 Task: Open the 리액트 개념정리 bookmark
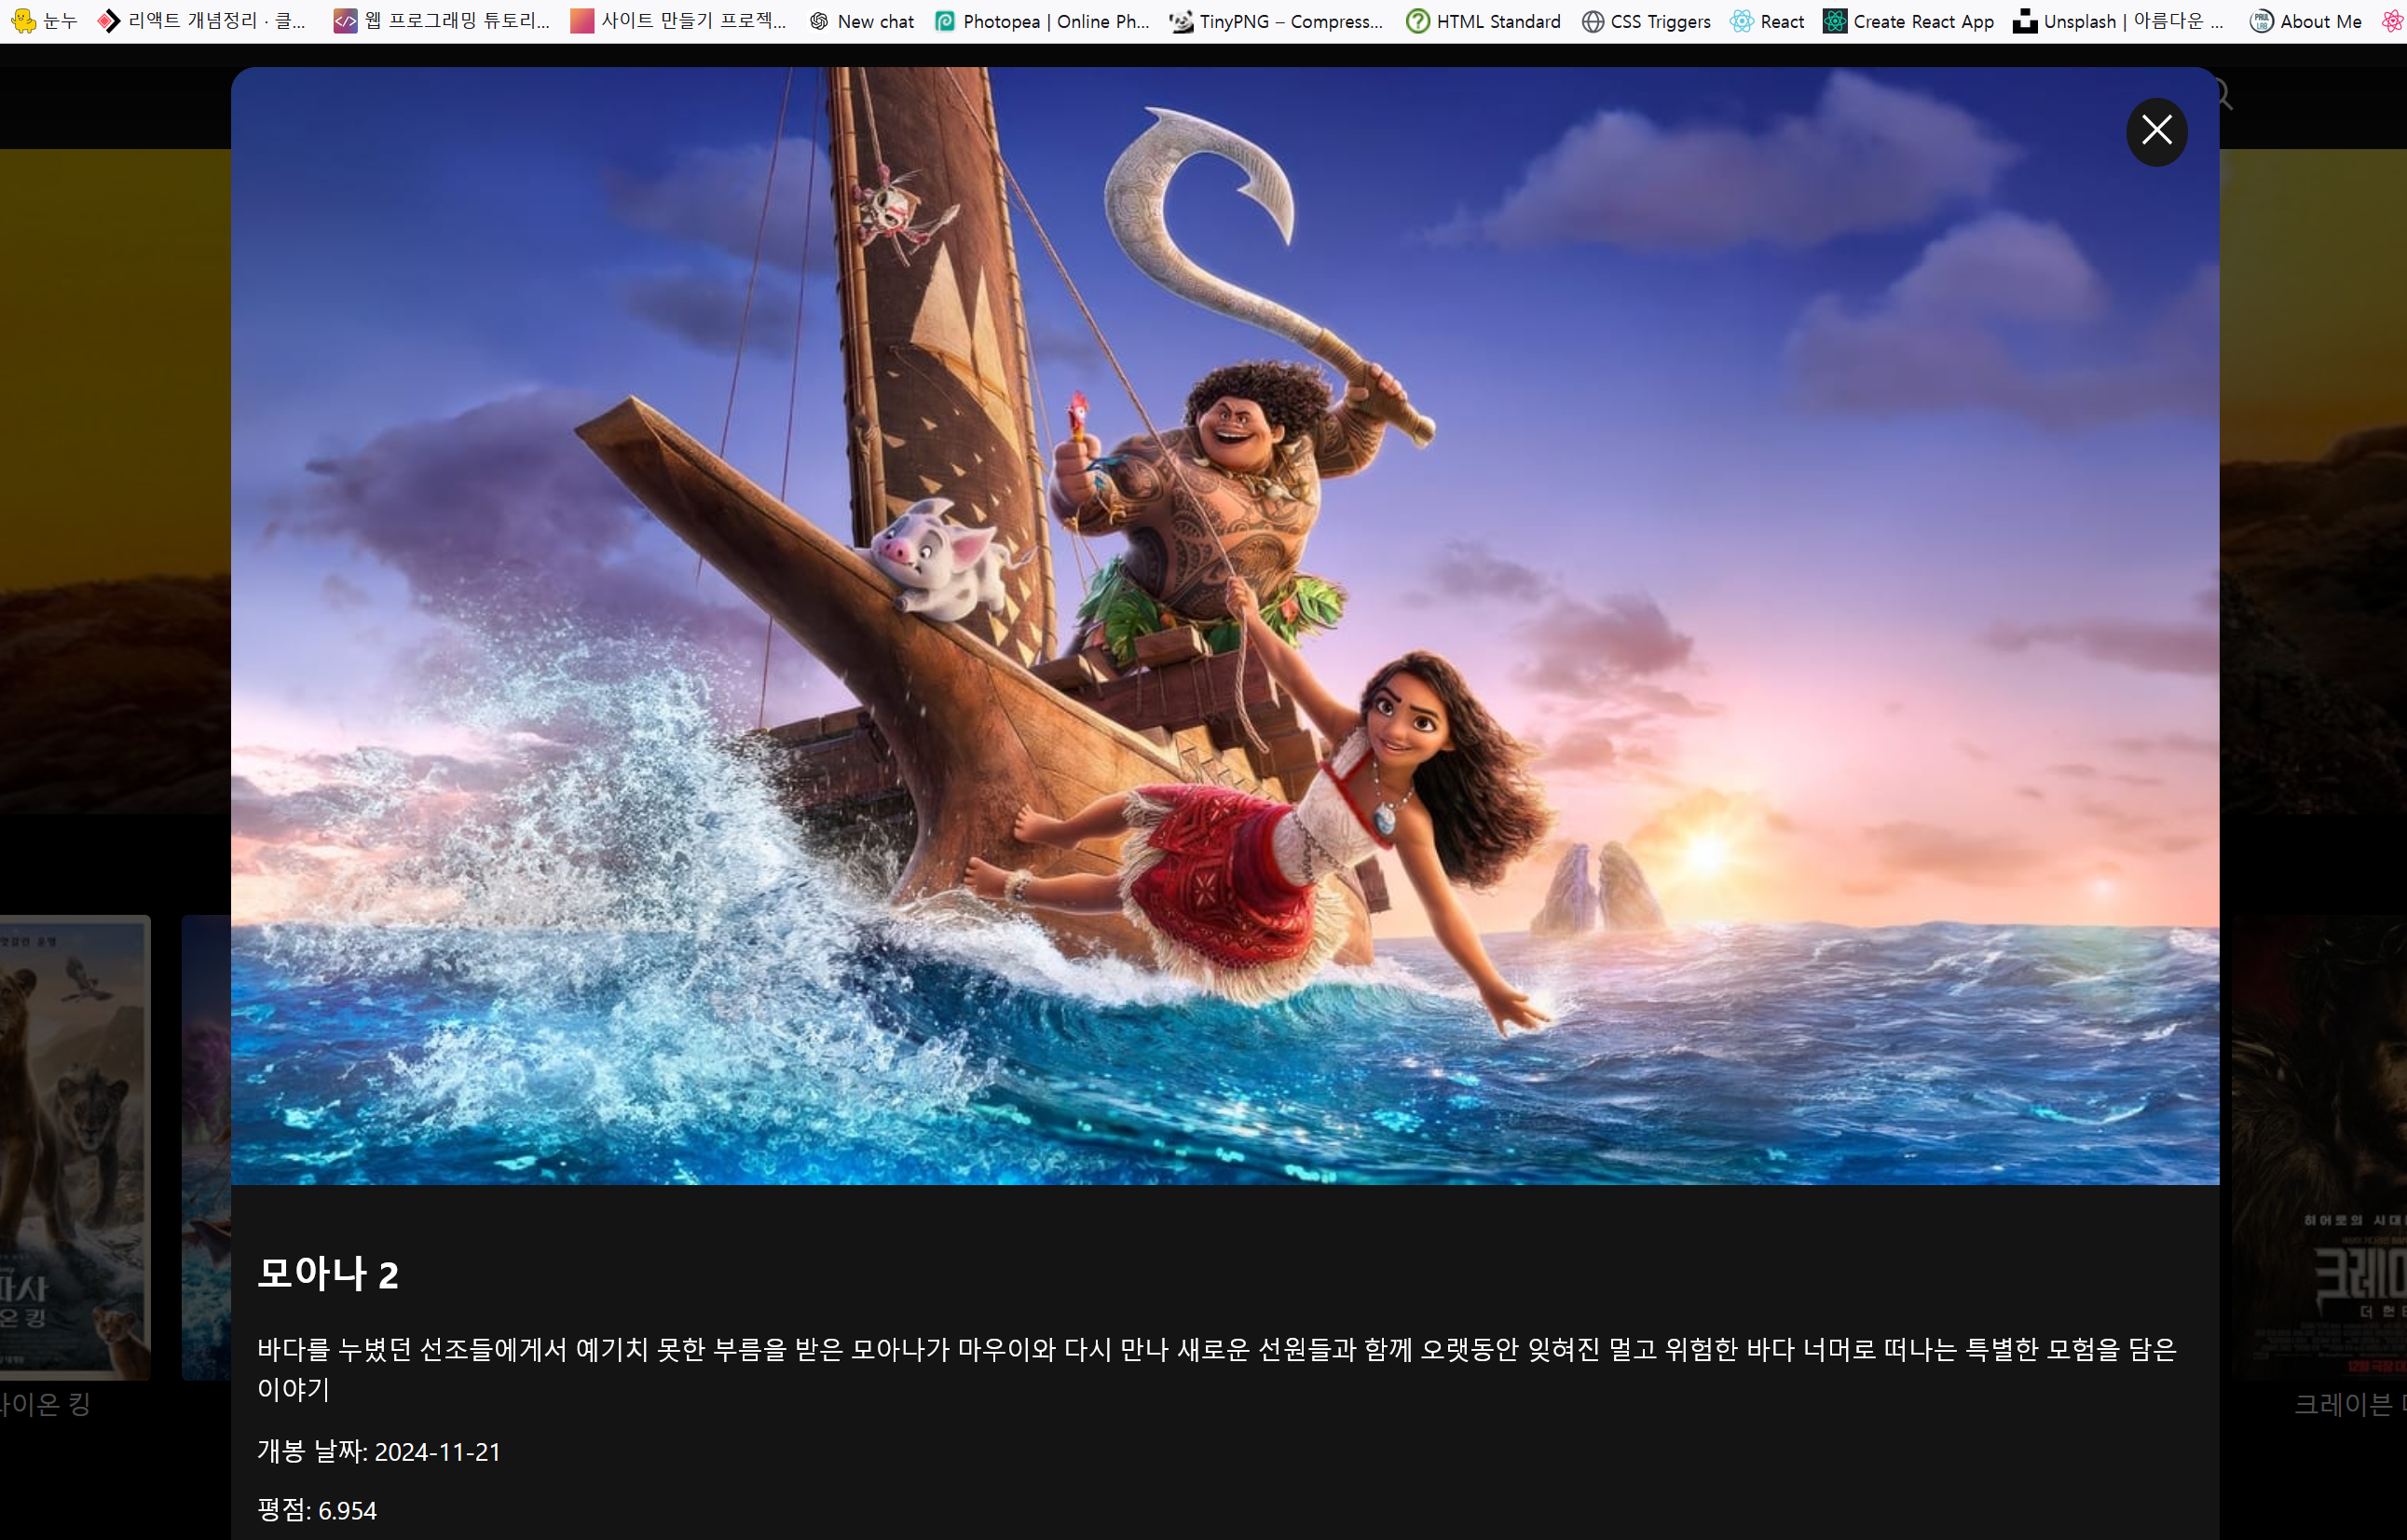point(203,21)
